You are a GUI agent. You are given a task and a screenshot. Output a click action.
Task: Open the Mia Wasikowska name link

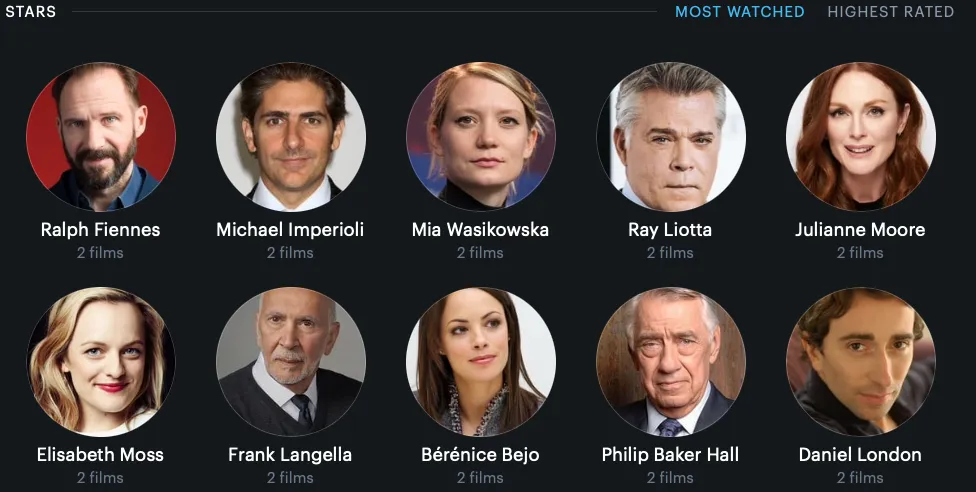pyautogui.click(x=481, y=230)
